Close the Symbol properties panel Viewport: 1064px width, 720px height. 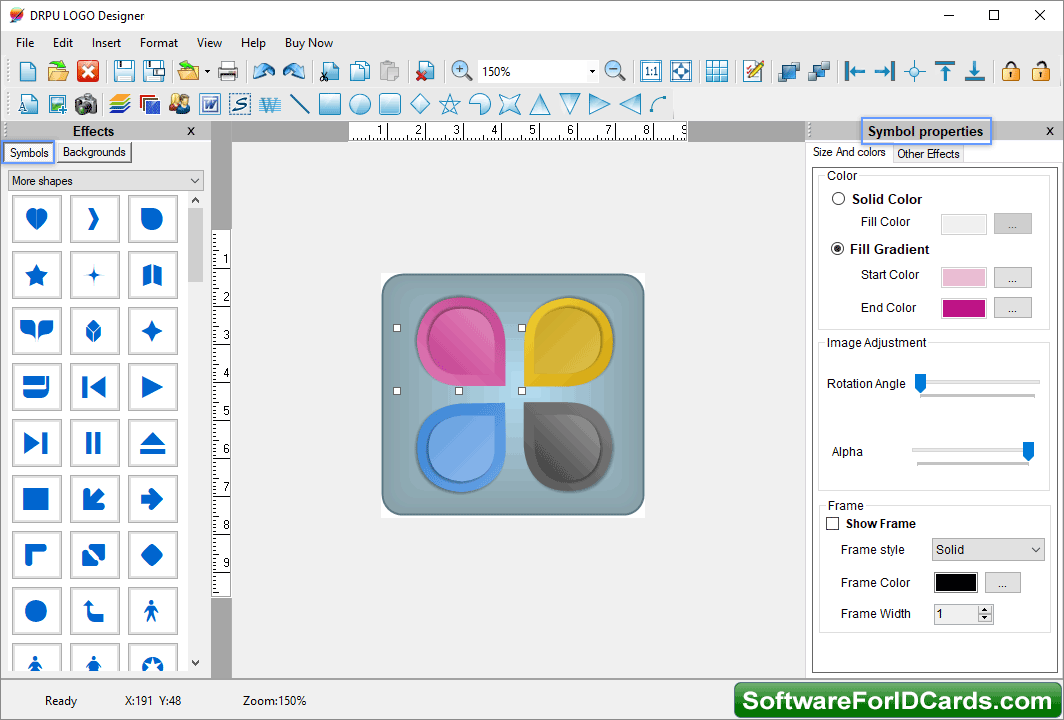(x=1050, y=131)
